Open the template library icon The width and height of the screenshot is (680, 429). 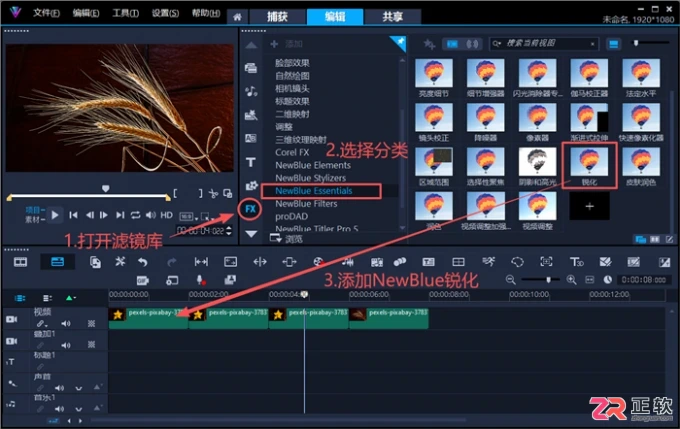[251, 115]
